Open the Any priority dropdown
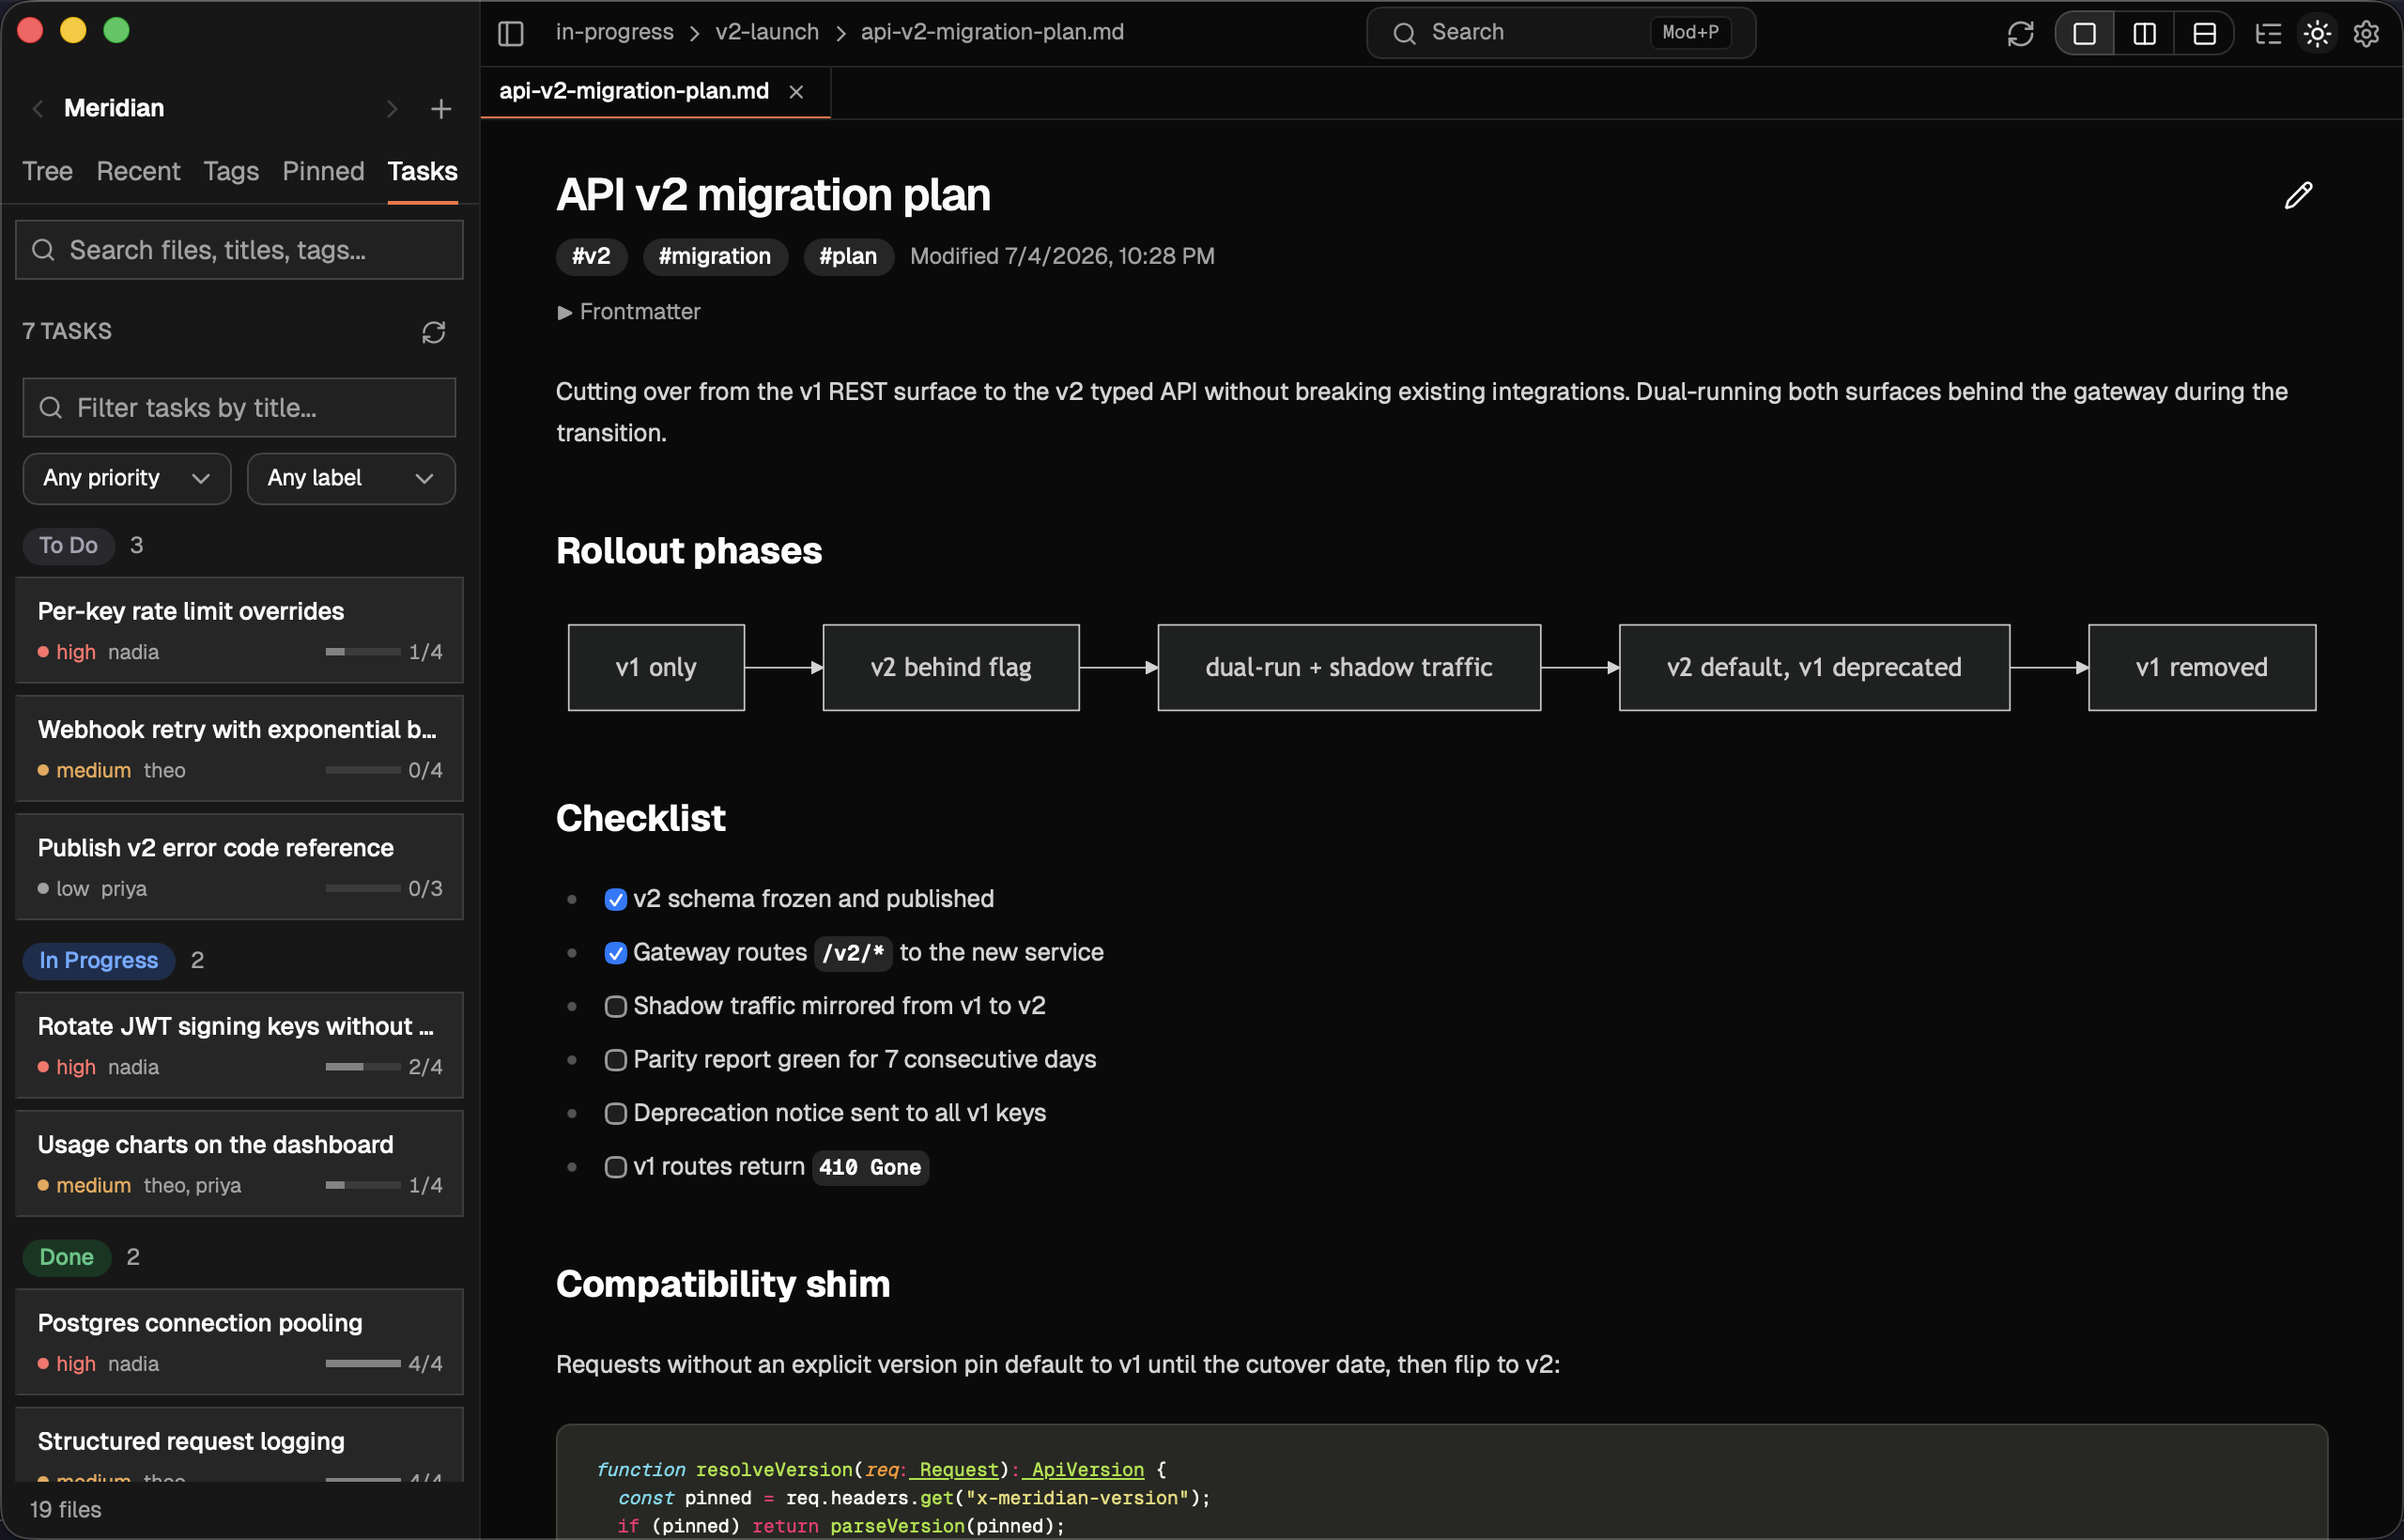The width and height of the screenshot is (2404, 1540). point(127,478)
